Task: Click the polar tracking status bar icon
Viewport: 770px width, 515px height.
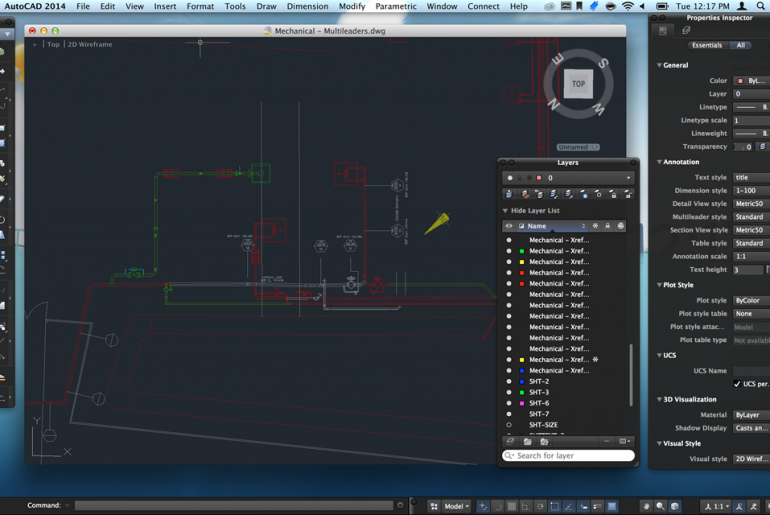Action: [x=540, y=506]
